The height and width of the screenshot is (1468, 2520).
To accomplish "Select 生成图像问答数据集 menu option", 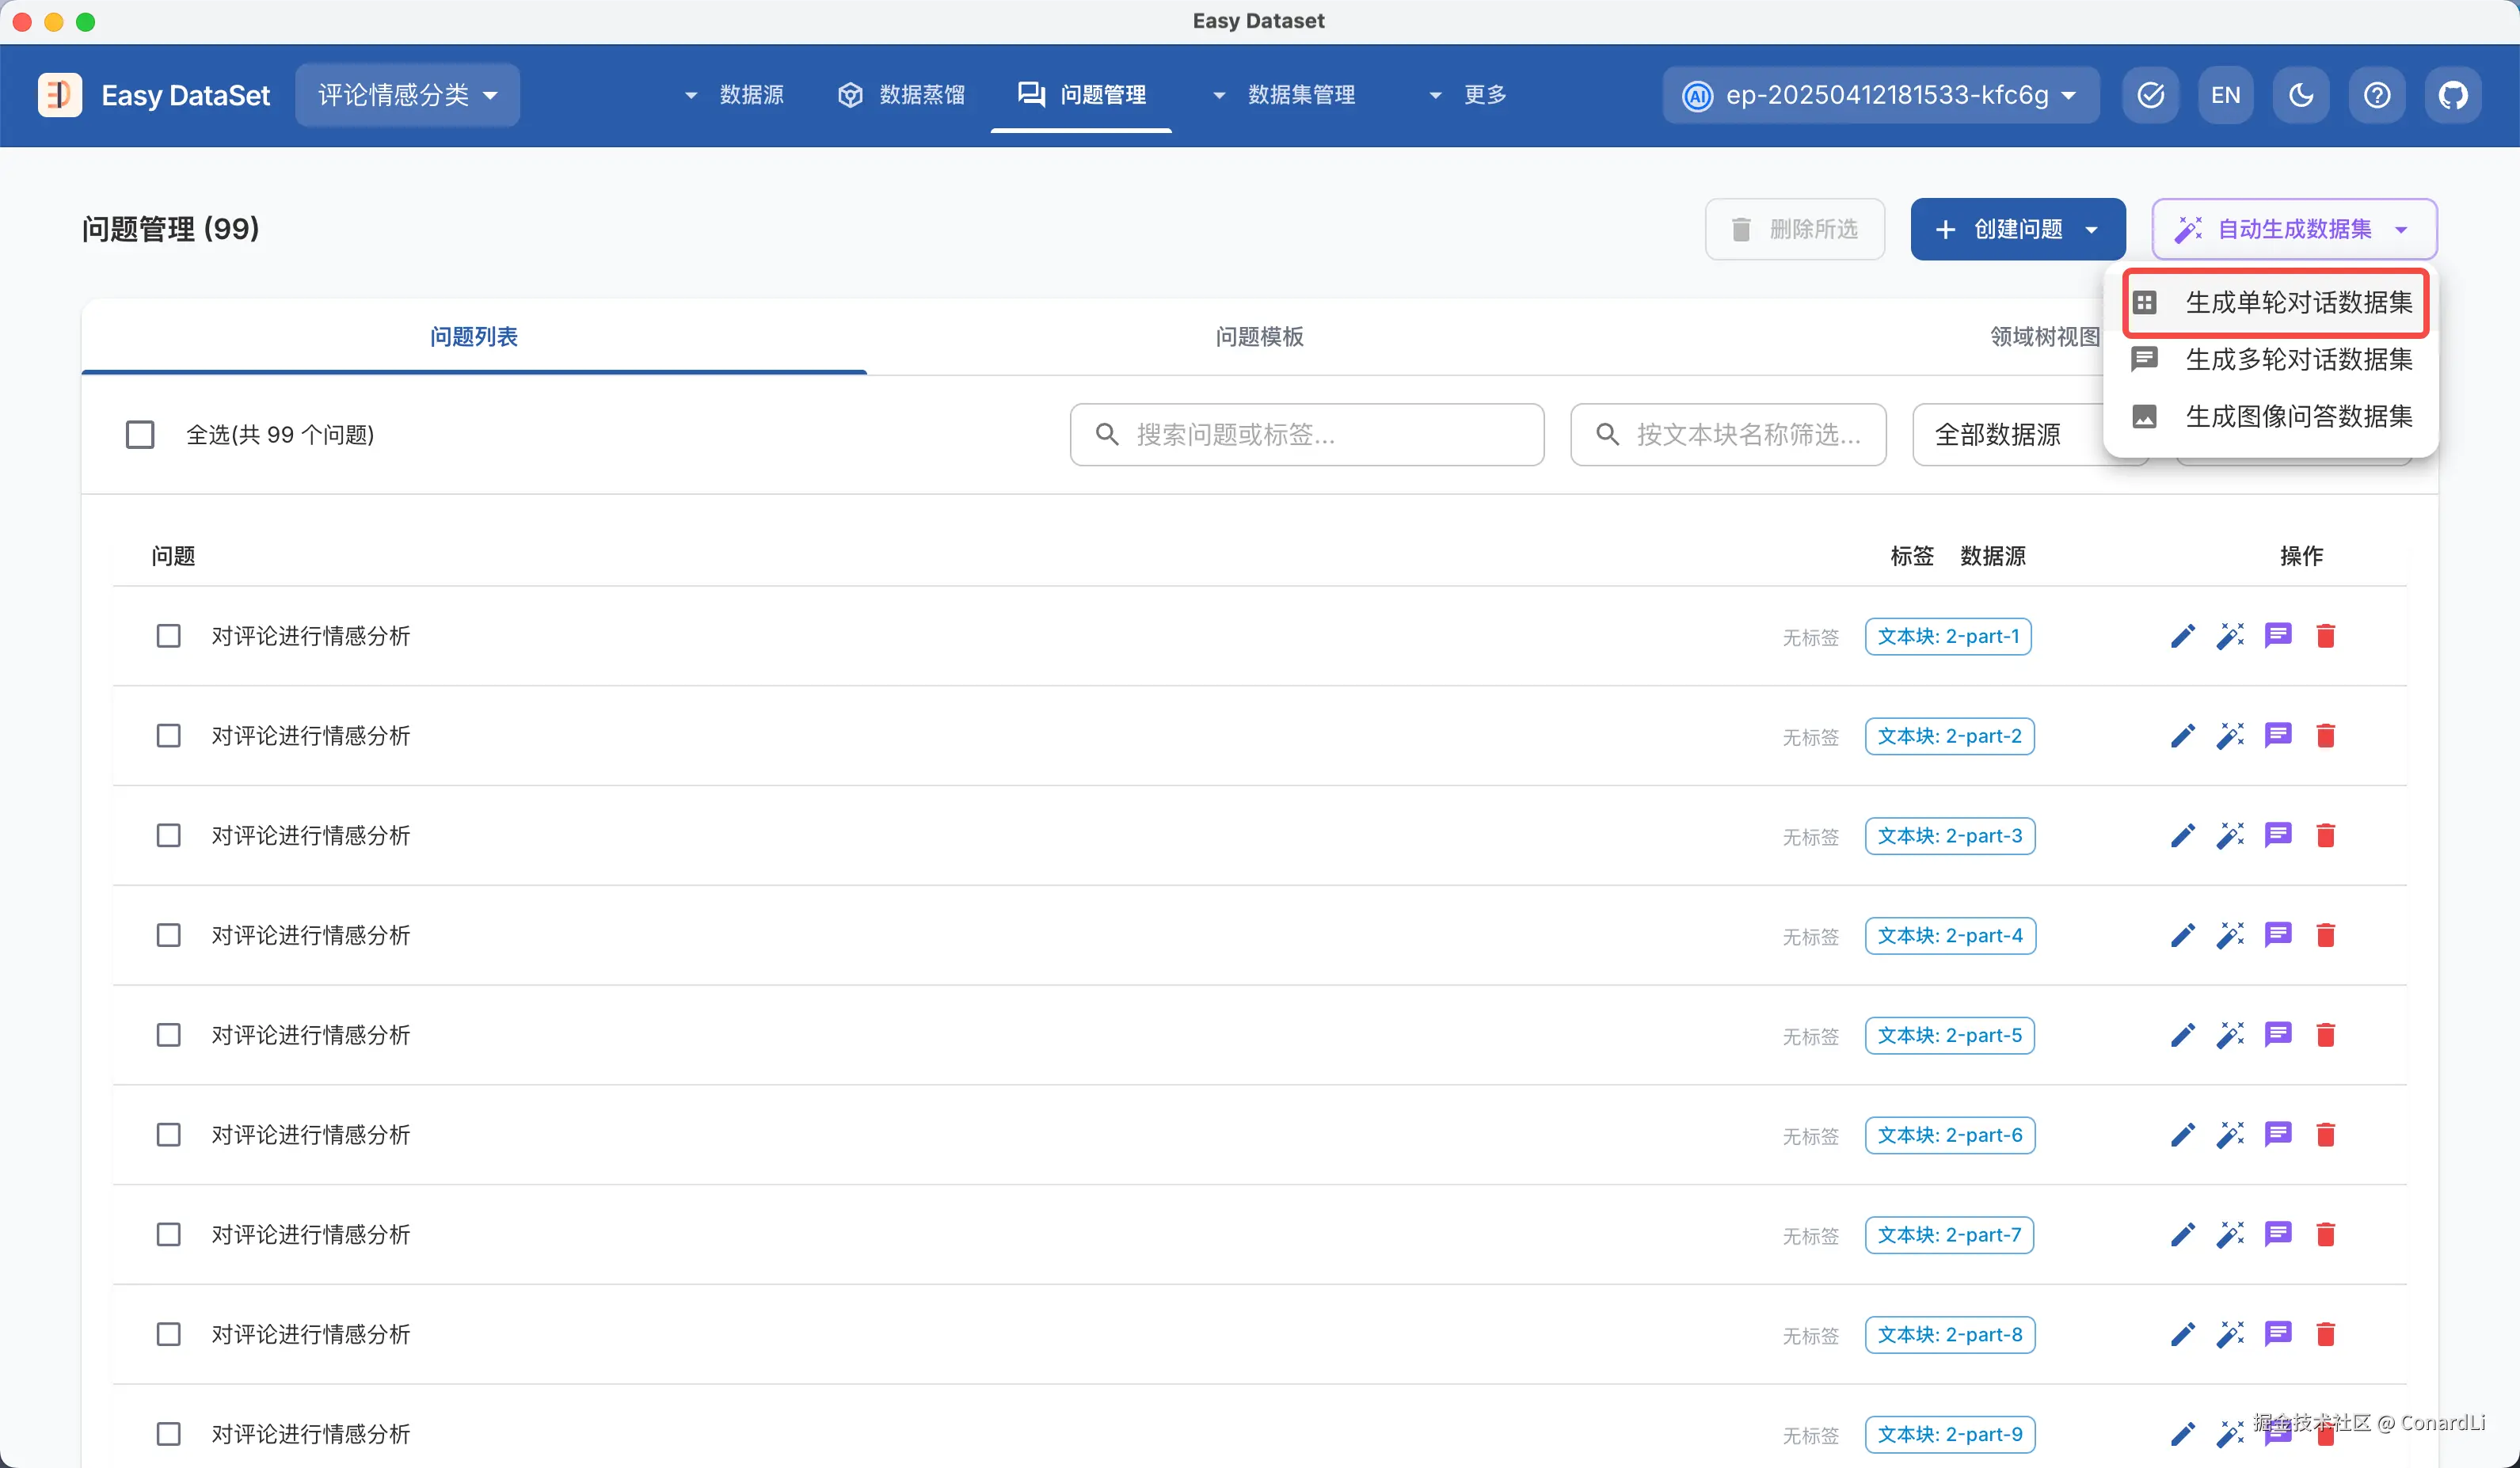I will (2298, 416).
